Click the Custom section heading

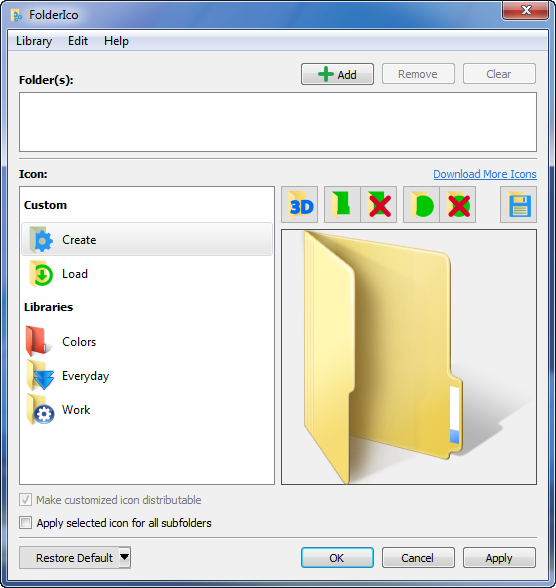pos(45,205)
